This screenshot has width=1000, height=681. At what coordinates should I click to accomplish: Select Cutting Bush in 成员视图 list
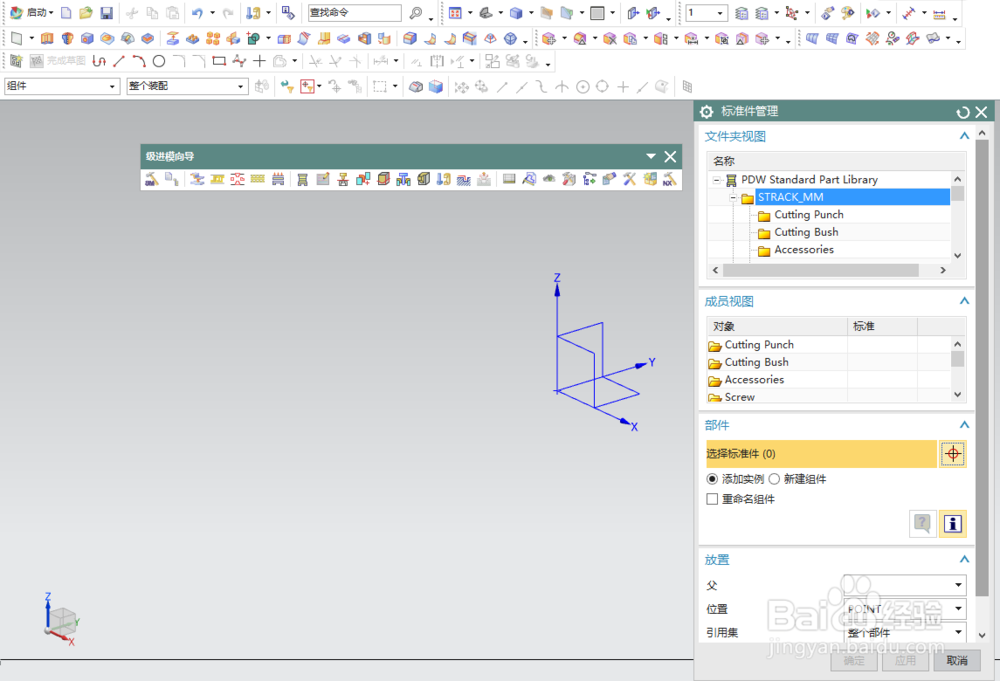pos(756,362)
